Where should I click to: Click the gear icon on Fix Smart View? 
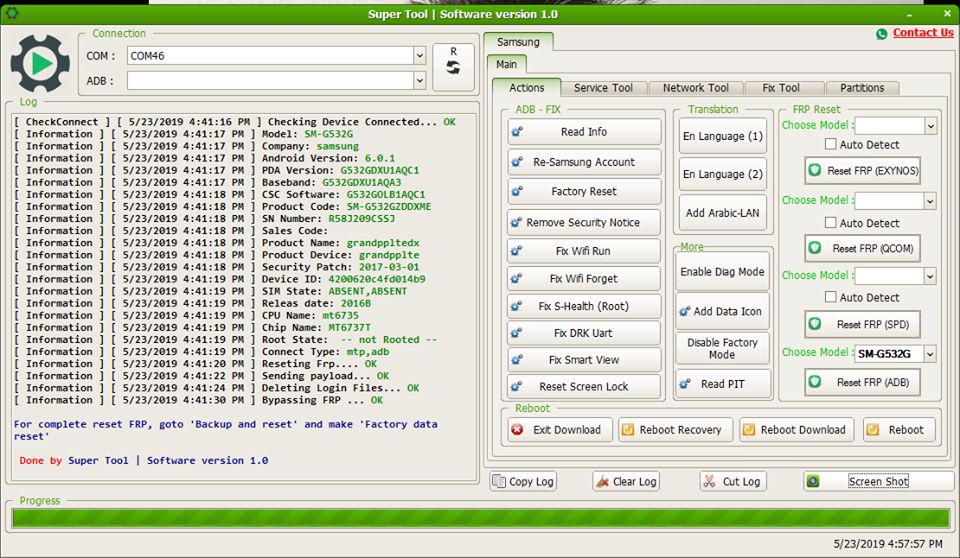[517, 360]
